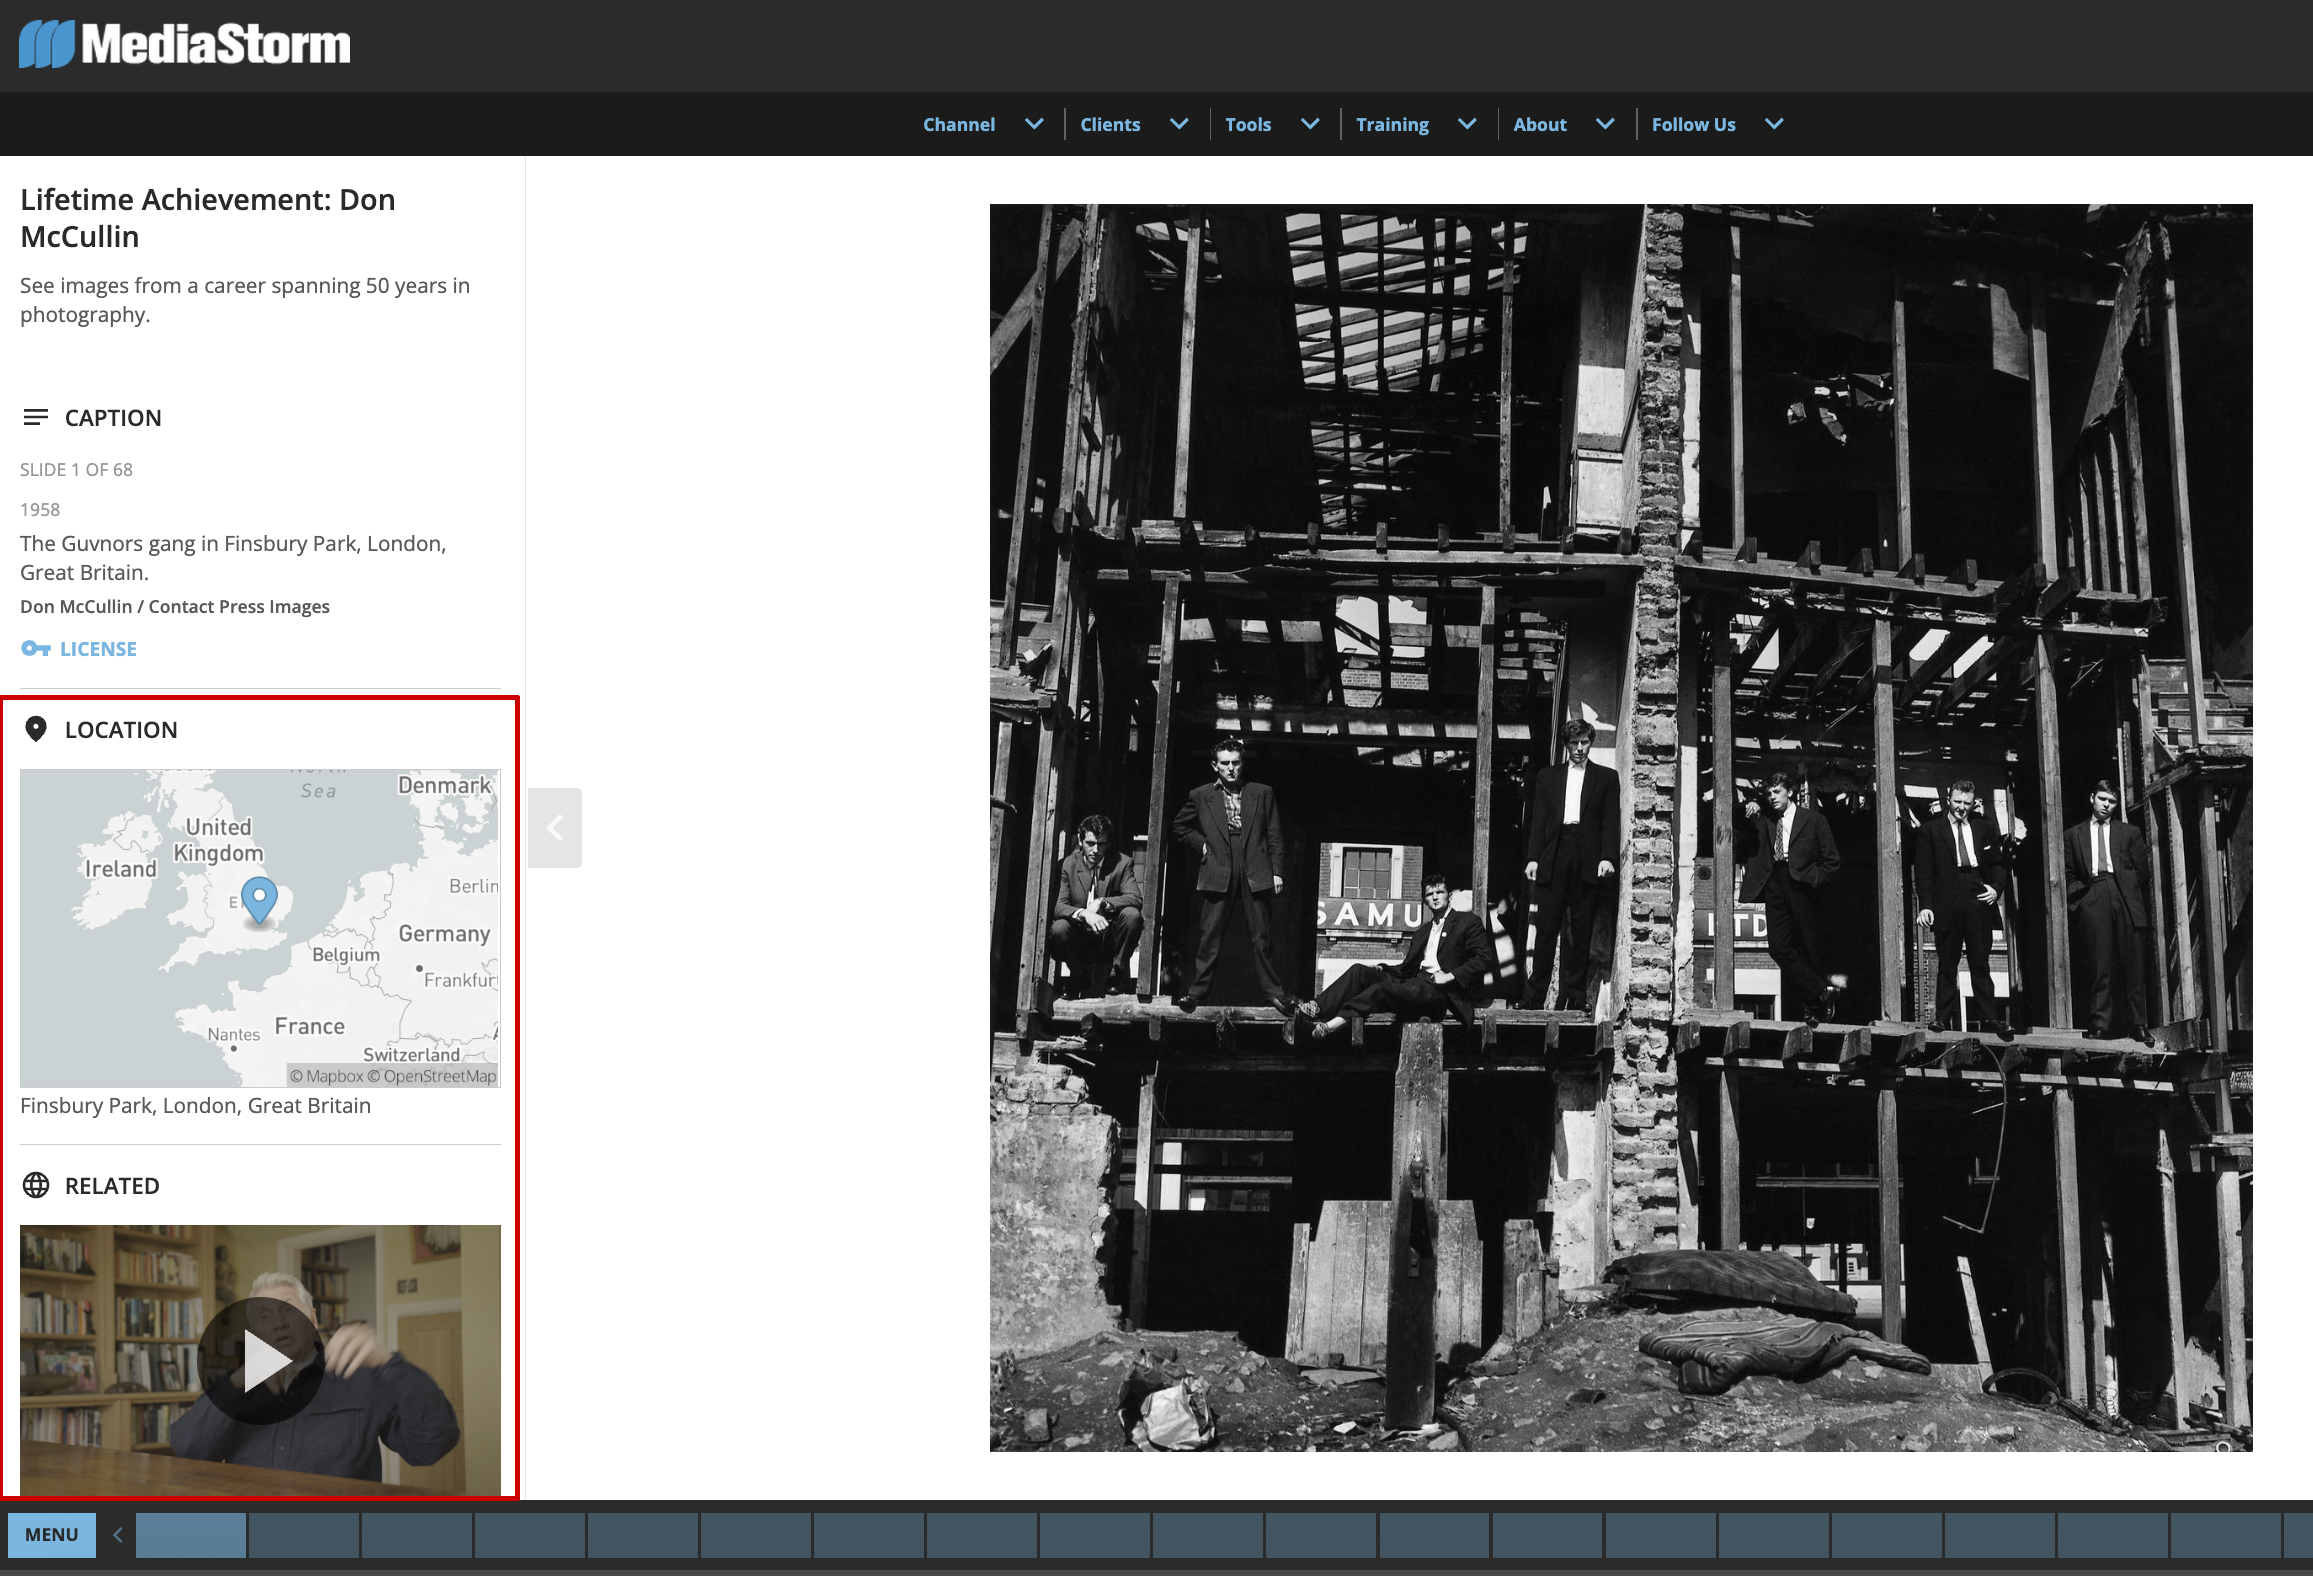This screenshot has height=1576, width=2313.
Task: Open the LICENSE link
Action: point(98,649)
